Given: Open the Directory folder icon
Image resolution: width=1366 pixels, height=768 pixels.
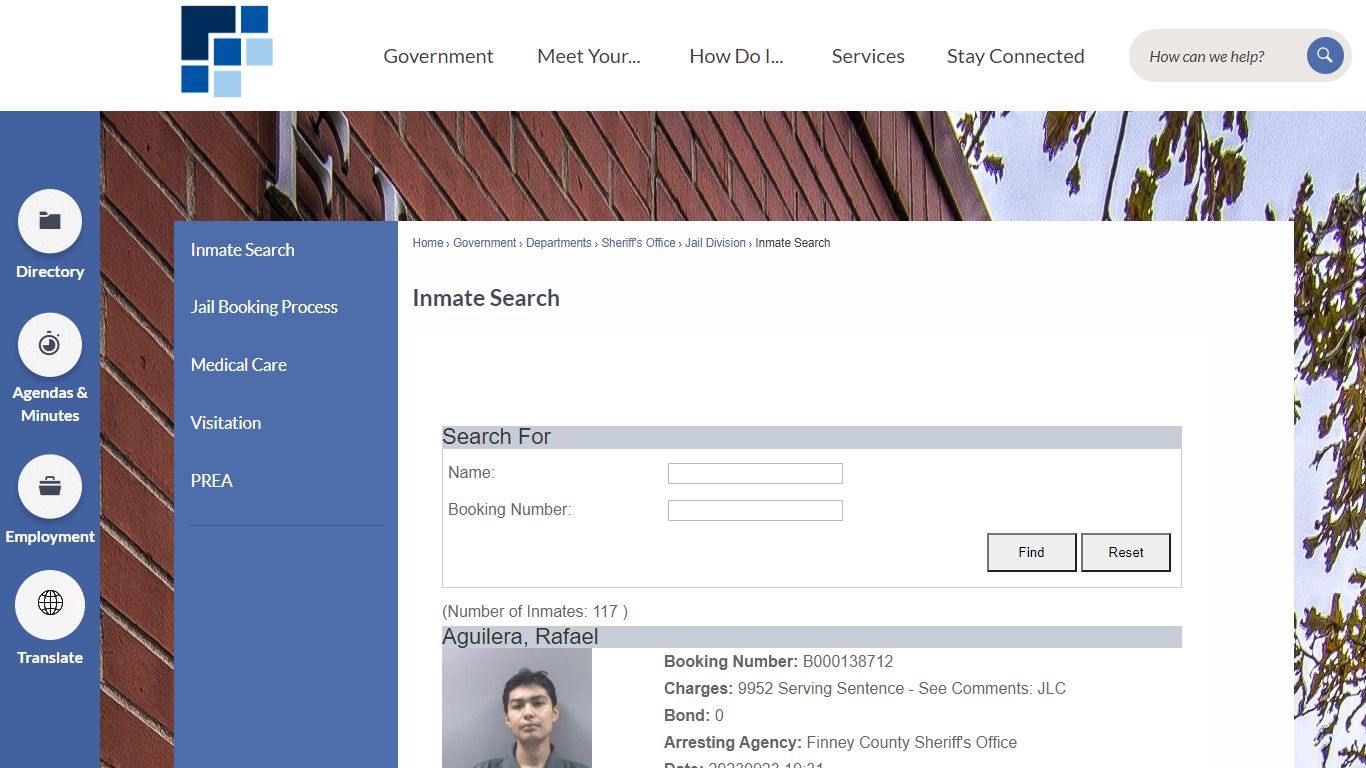Looking at the screenshot, I should (50, 221).
